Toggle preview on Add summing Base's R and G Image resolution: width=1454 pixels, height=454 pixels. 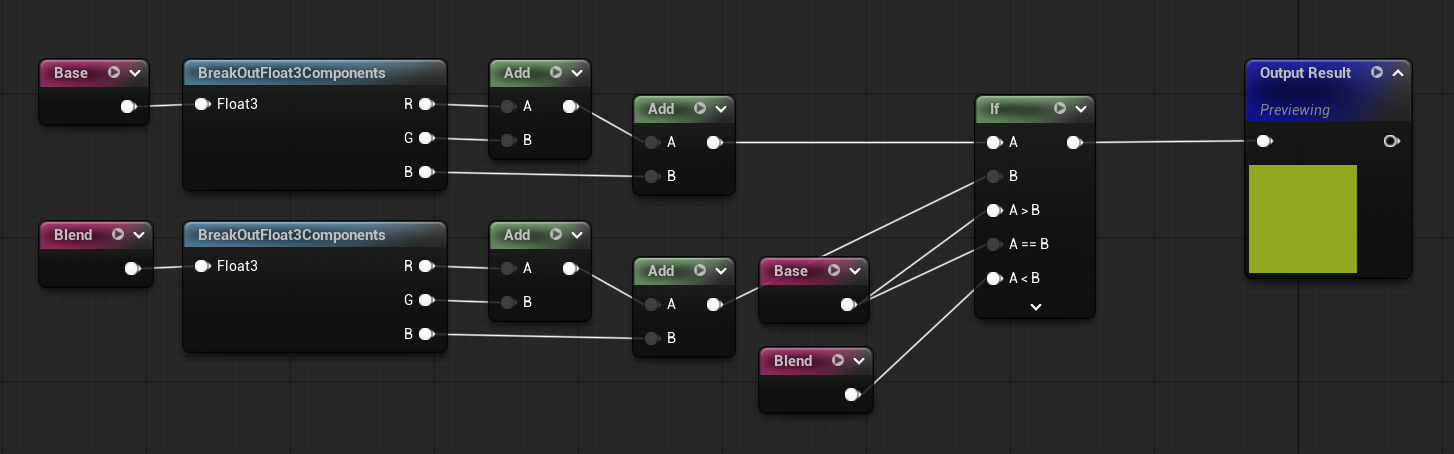click(556, 73)
